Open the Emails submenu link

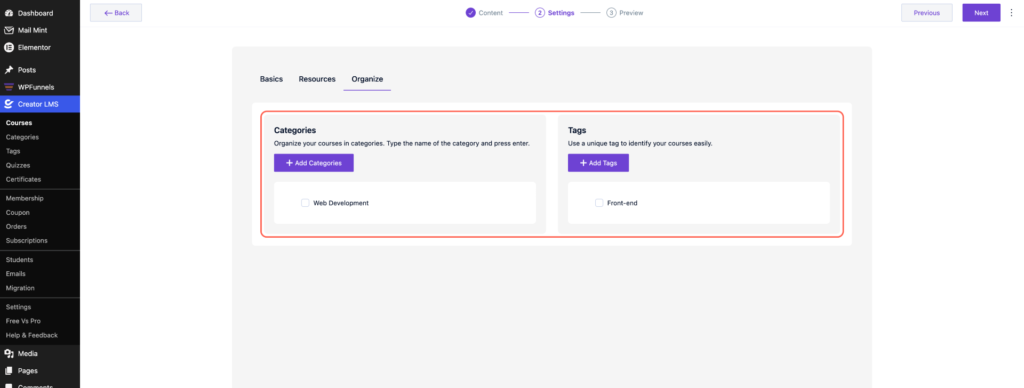click(x=16, y=274)
